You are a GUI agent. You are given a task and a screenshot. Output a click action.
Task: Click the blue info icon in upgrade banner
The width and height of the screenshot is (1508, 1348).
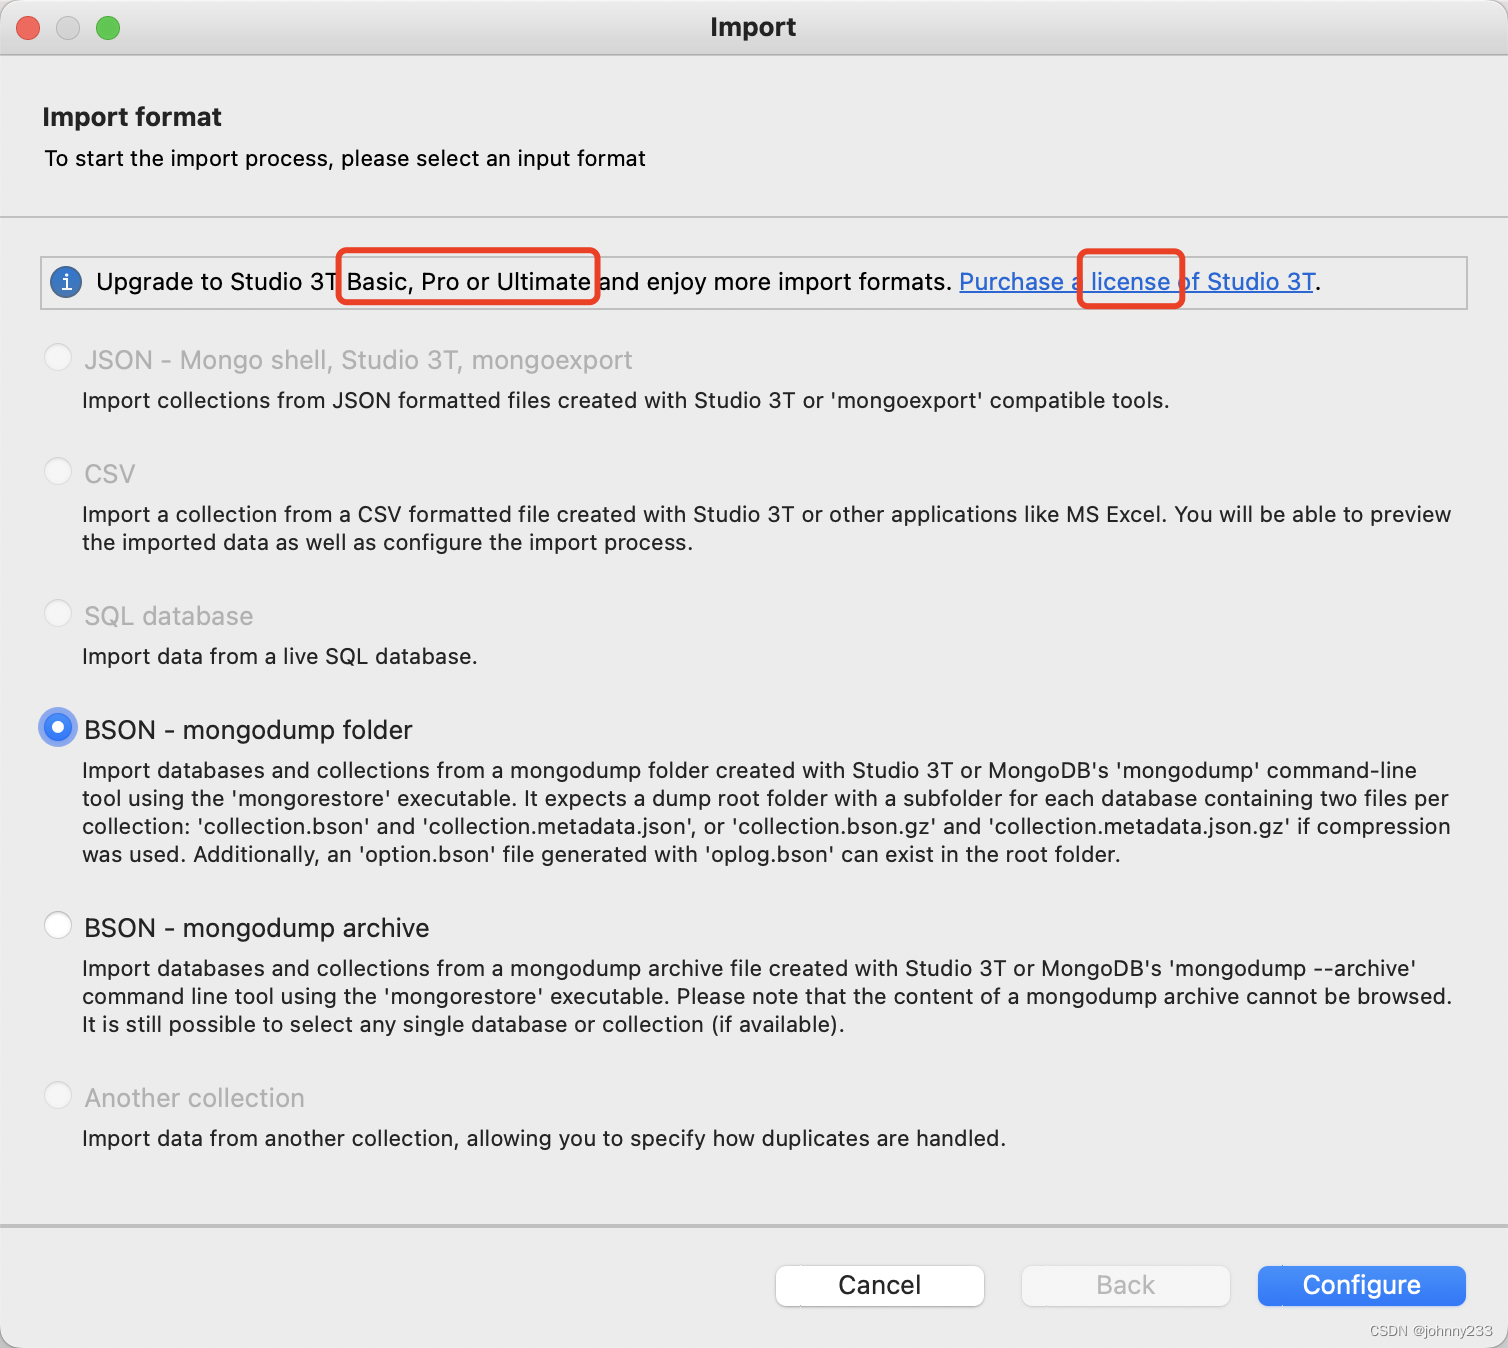(66, 282)
